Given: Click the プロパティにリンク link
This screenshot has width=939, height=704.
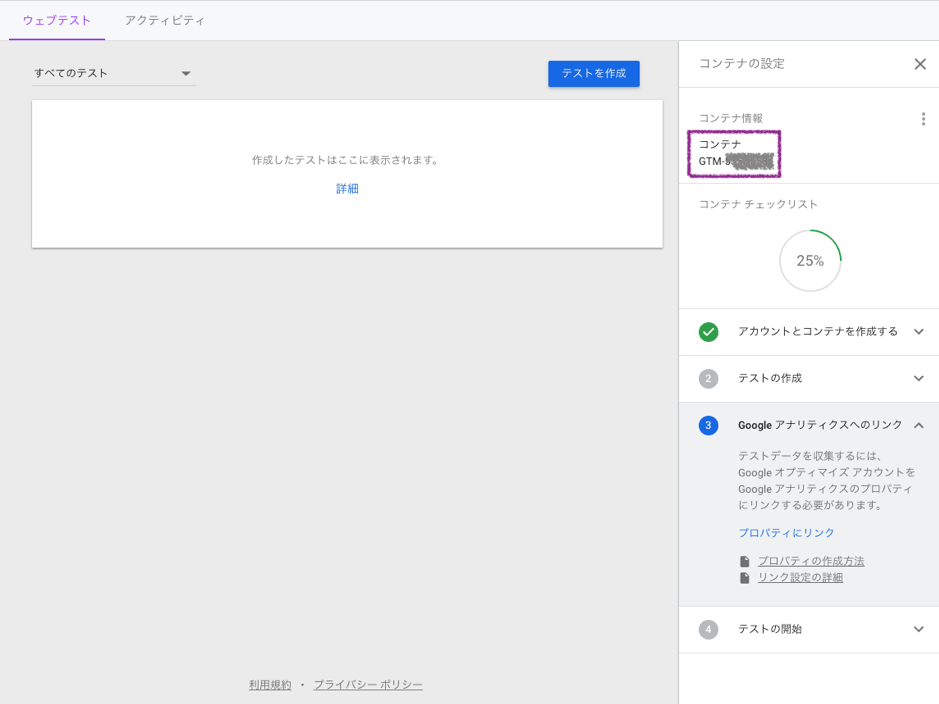Looking at the screenshot, I should (786, 533).
